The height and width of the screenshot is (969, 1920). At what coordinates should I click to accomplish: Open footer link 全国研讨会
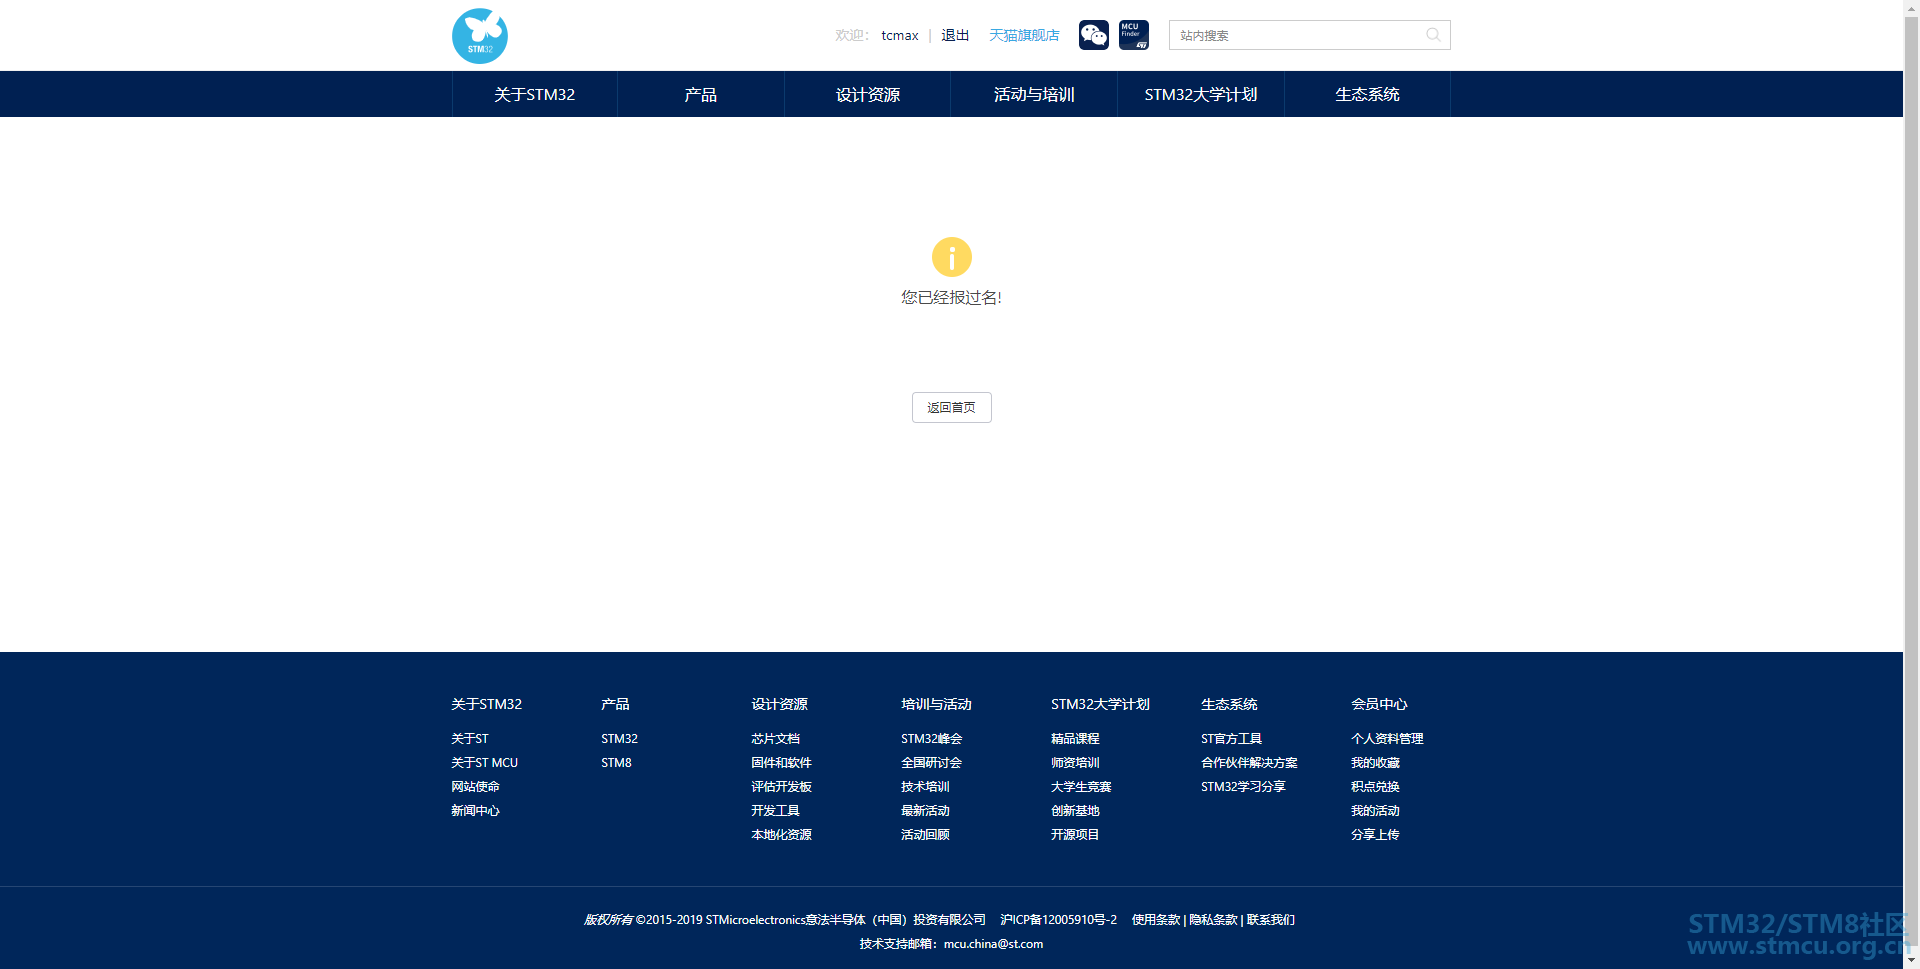coord(931,763)
